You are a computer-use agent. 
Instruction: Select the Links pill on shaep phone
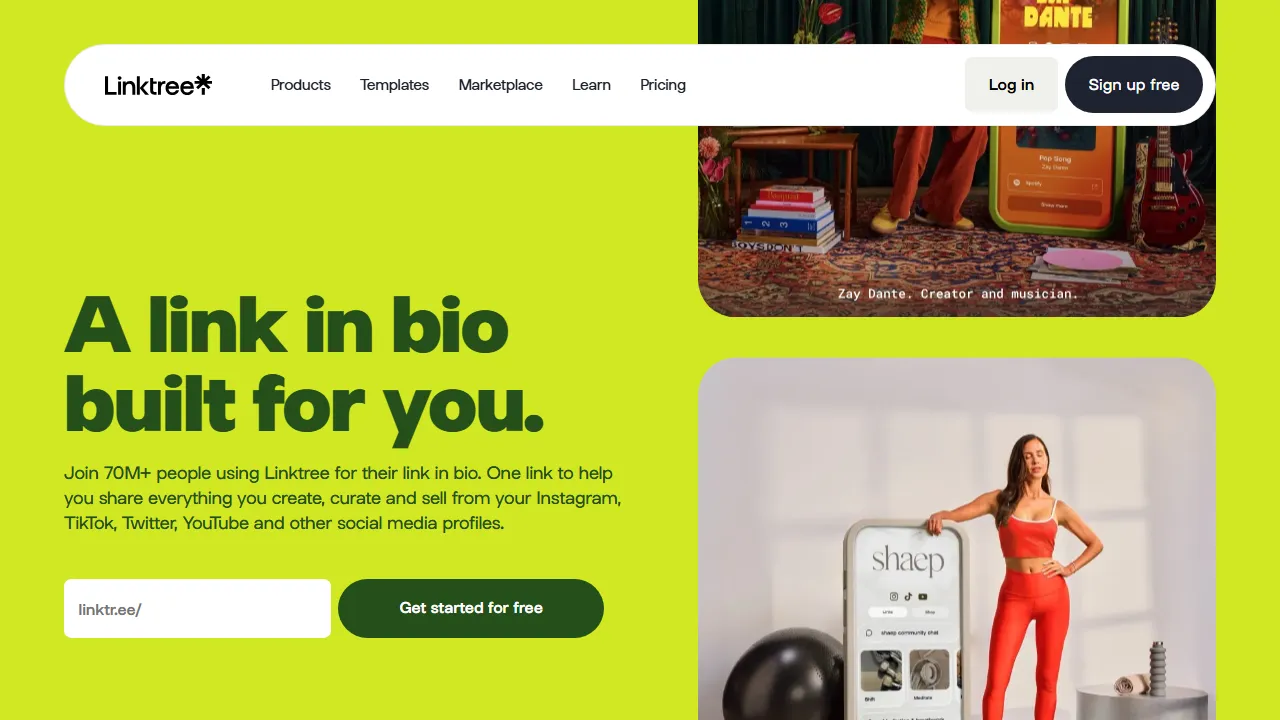pos(888,612)
